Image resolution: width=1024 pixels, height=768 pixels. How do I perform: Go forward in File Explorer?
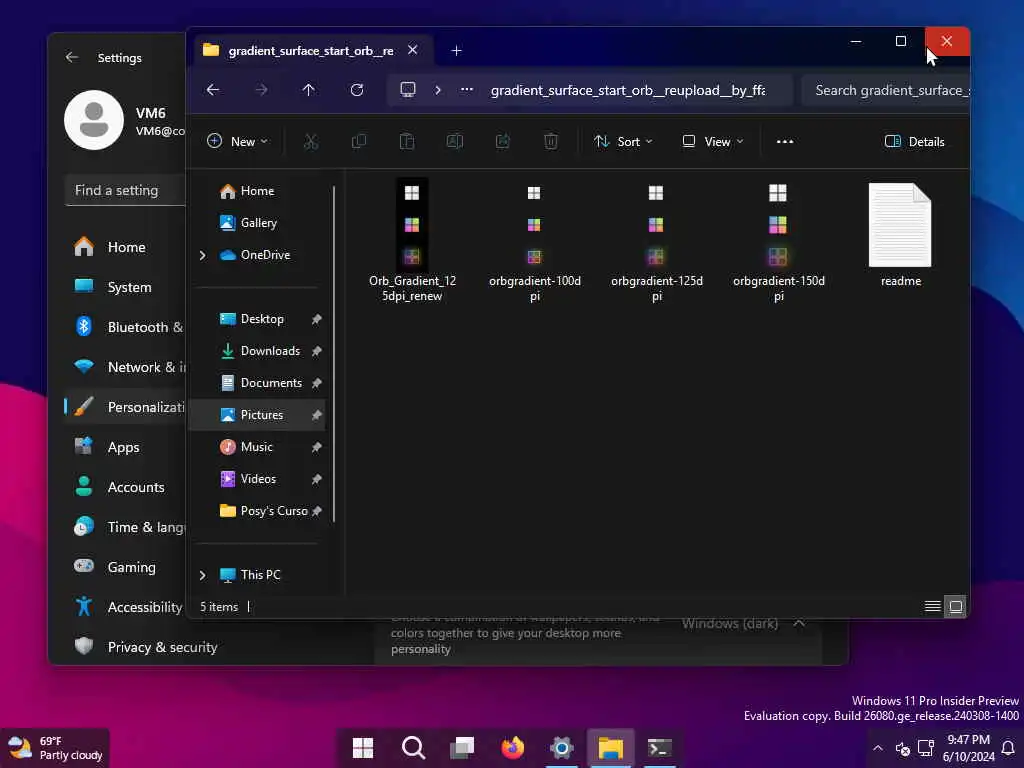(x=261, y=90)
